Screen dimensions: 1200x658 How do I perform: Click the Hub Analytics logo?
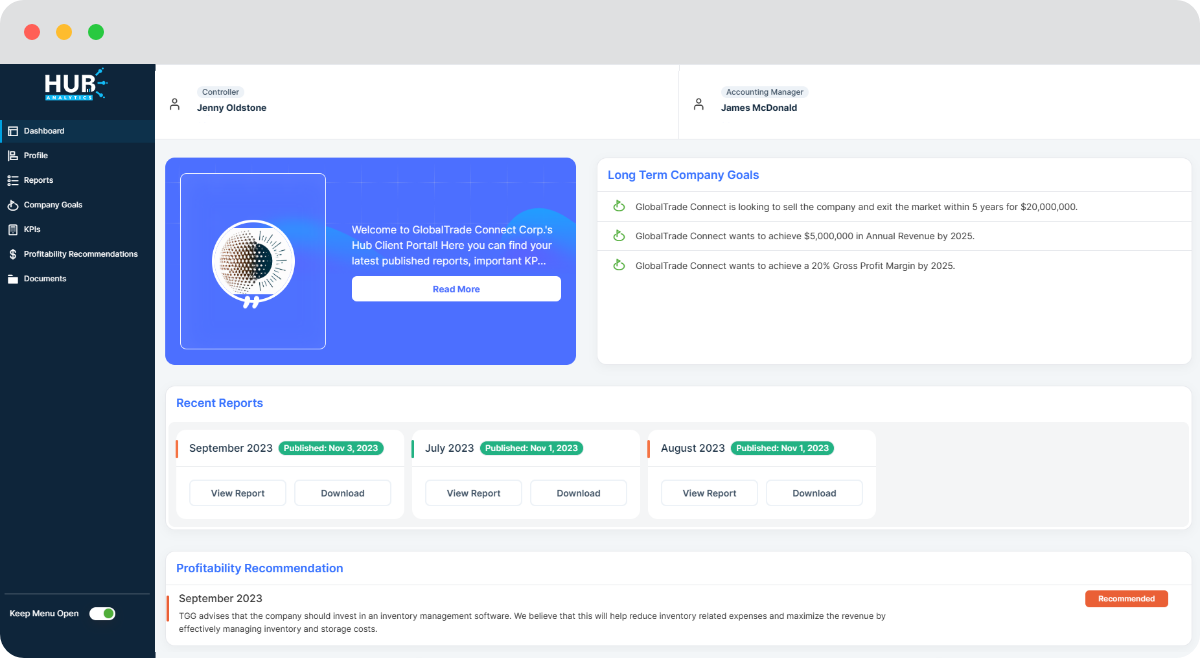(x=75, y=86)
